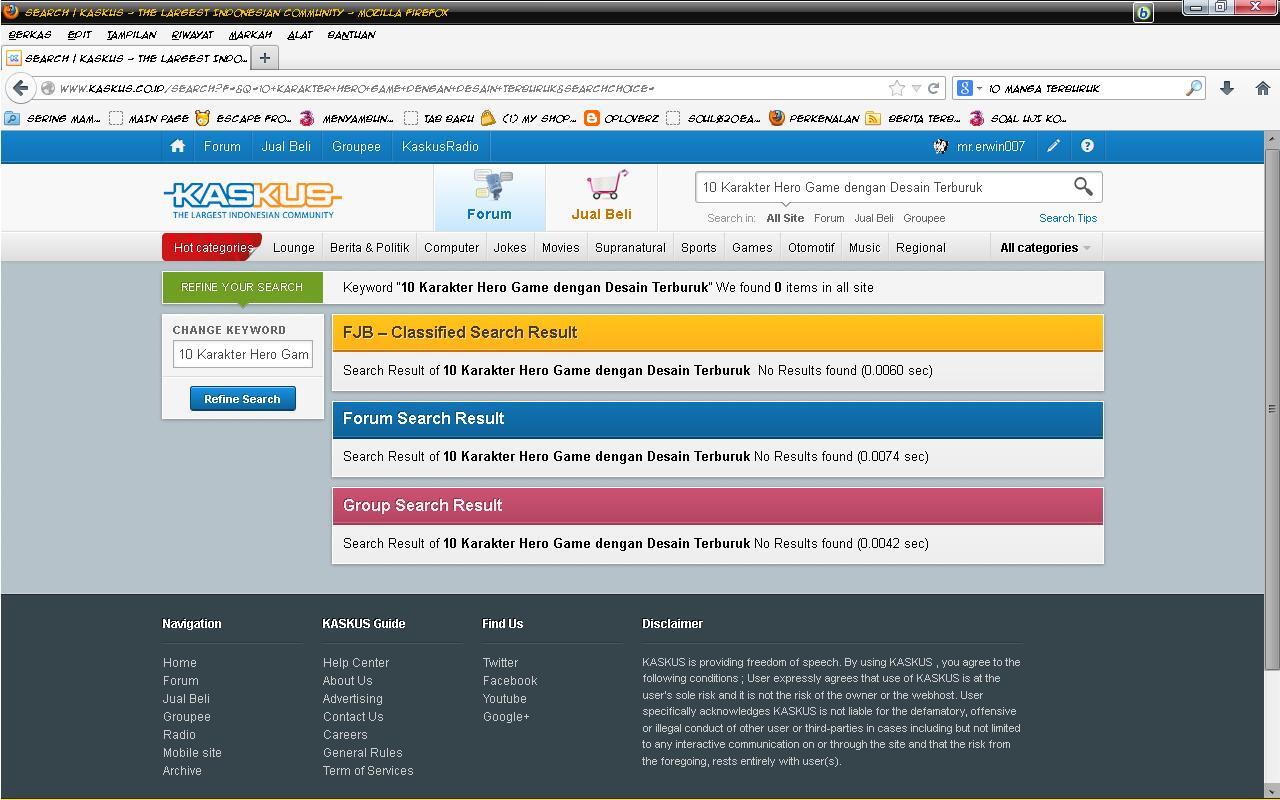Open Mobile site footer link
Image resolution: width=1280 pixels, height=800 pixels.
pyautogui.click(x=192, y=753)
